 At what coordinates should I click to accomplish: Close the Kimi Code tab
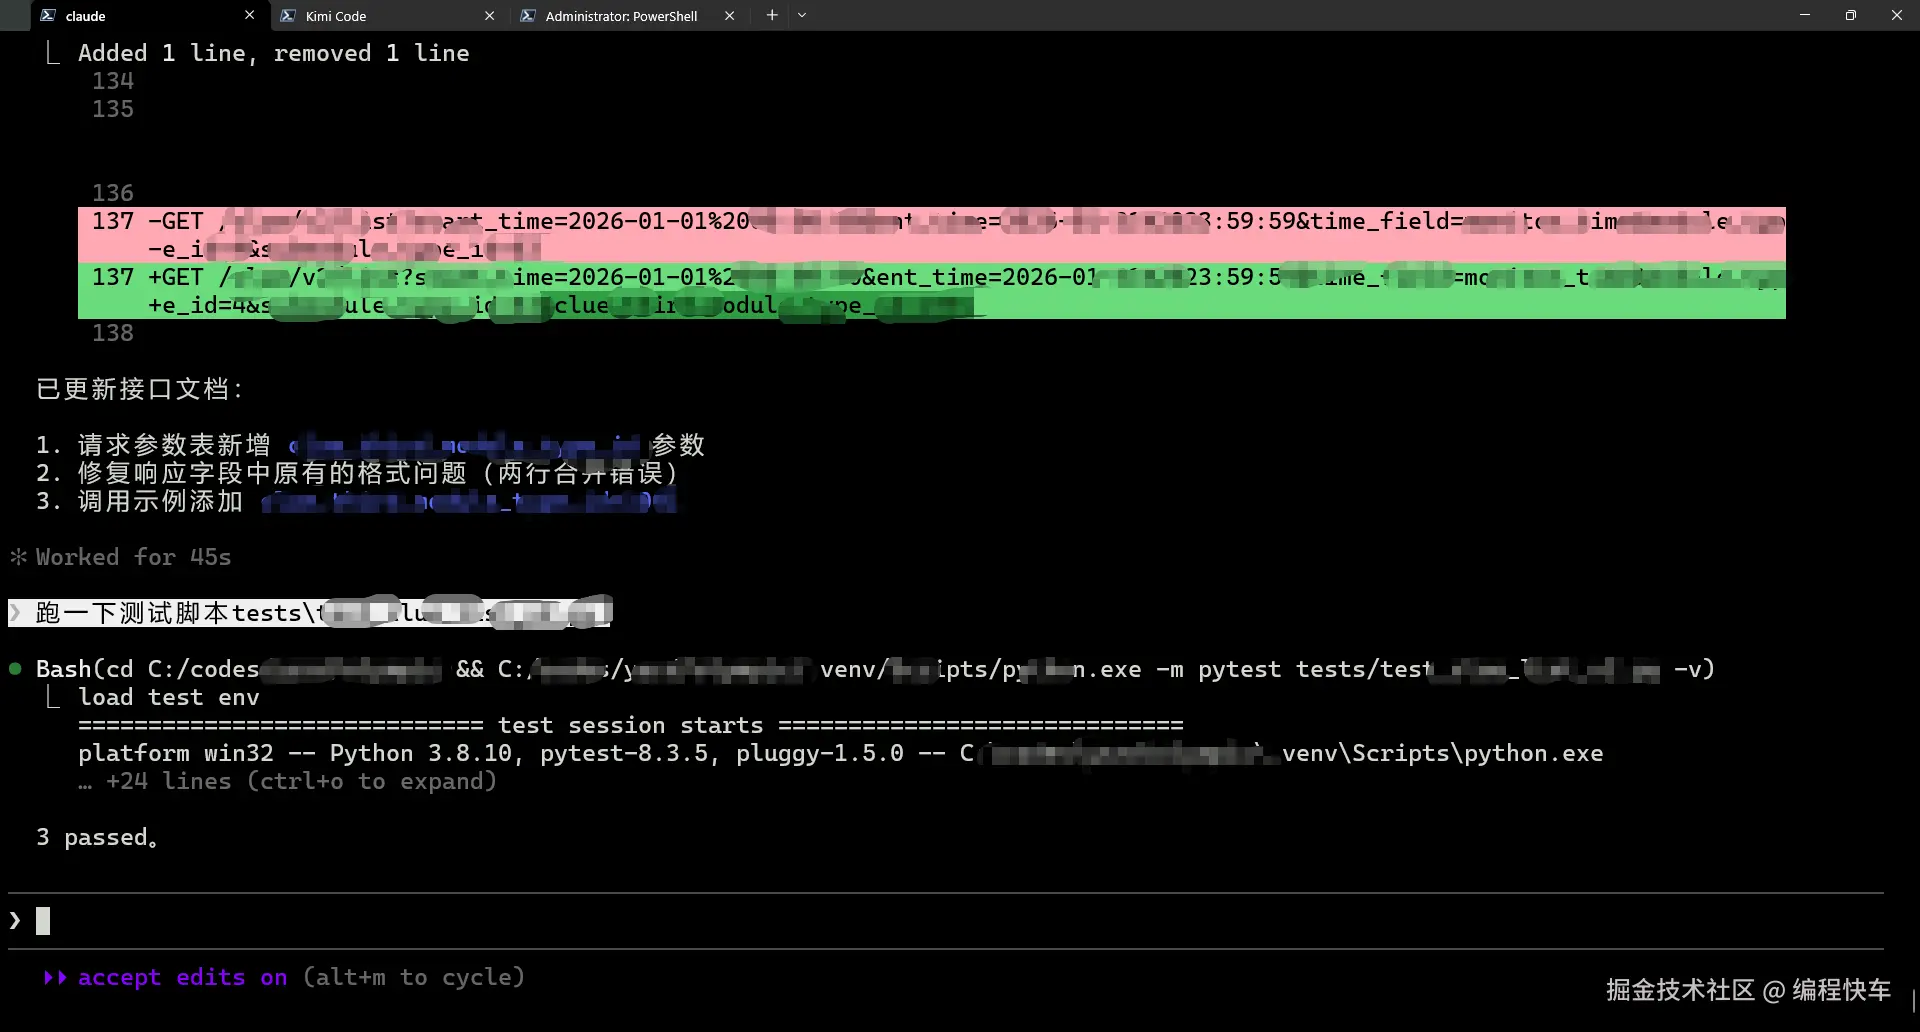[489, 16]
